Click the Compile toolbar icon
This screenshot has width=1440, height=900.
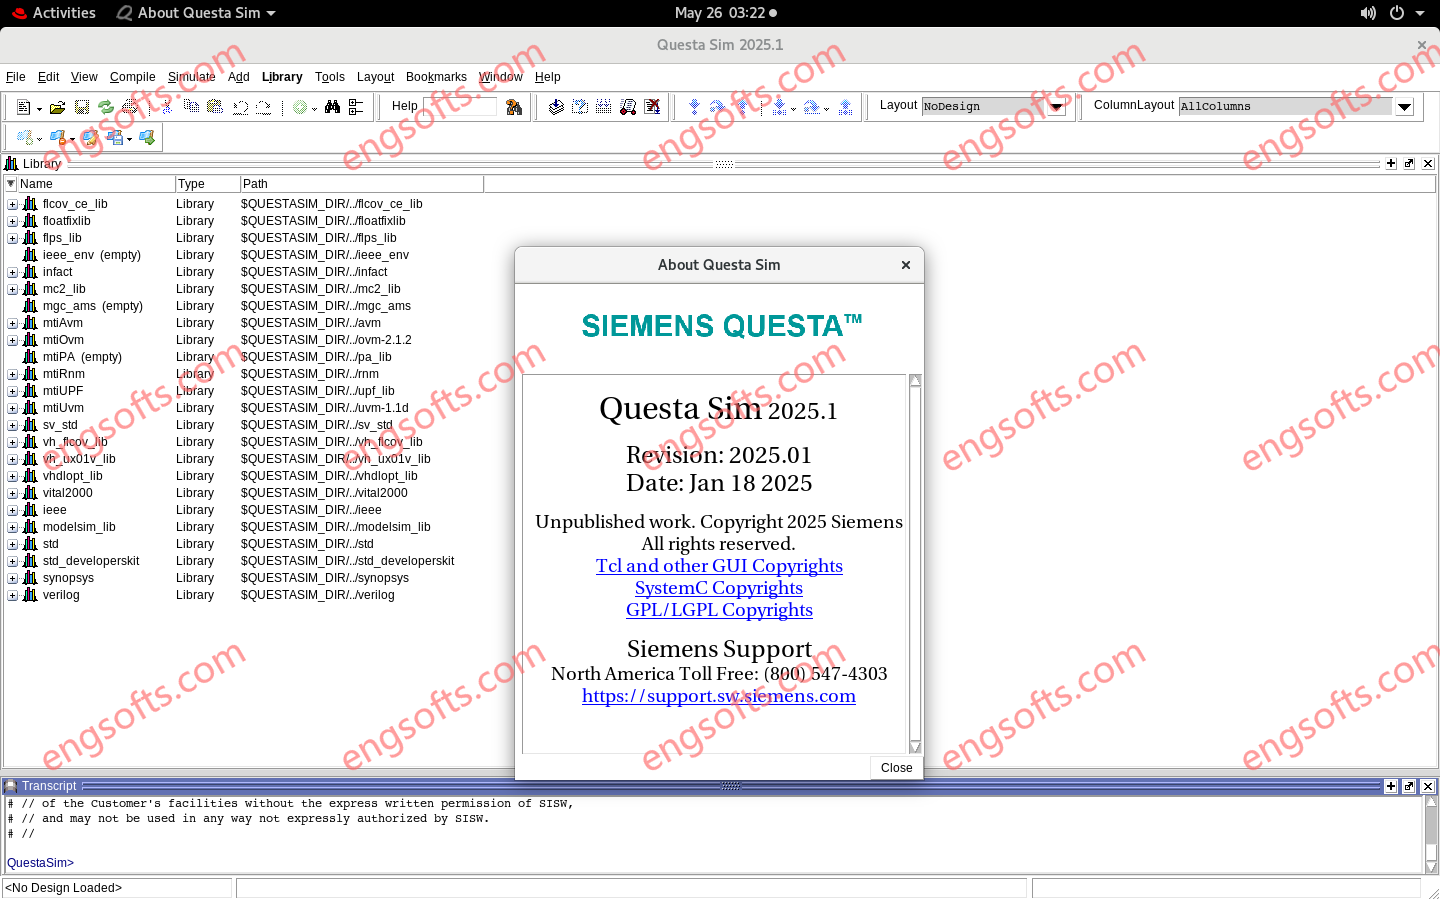pyautogui.click(x=556, y=106)
